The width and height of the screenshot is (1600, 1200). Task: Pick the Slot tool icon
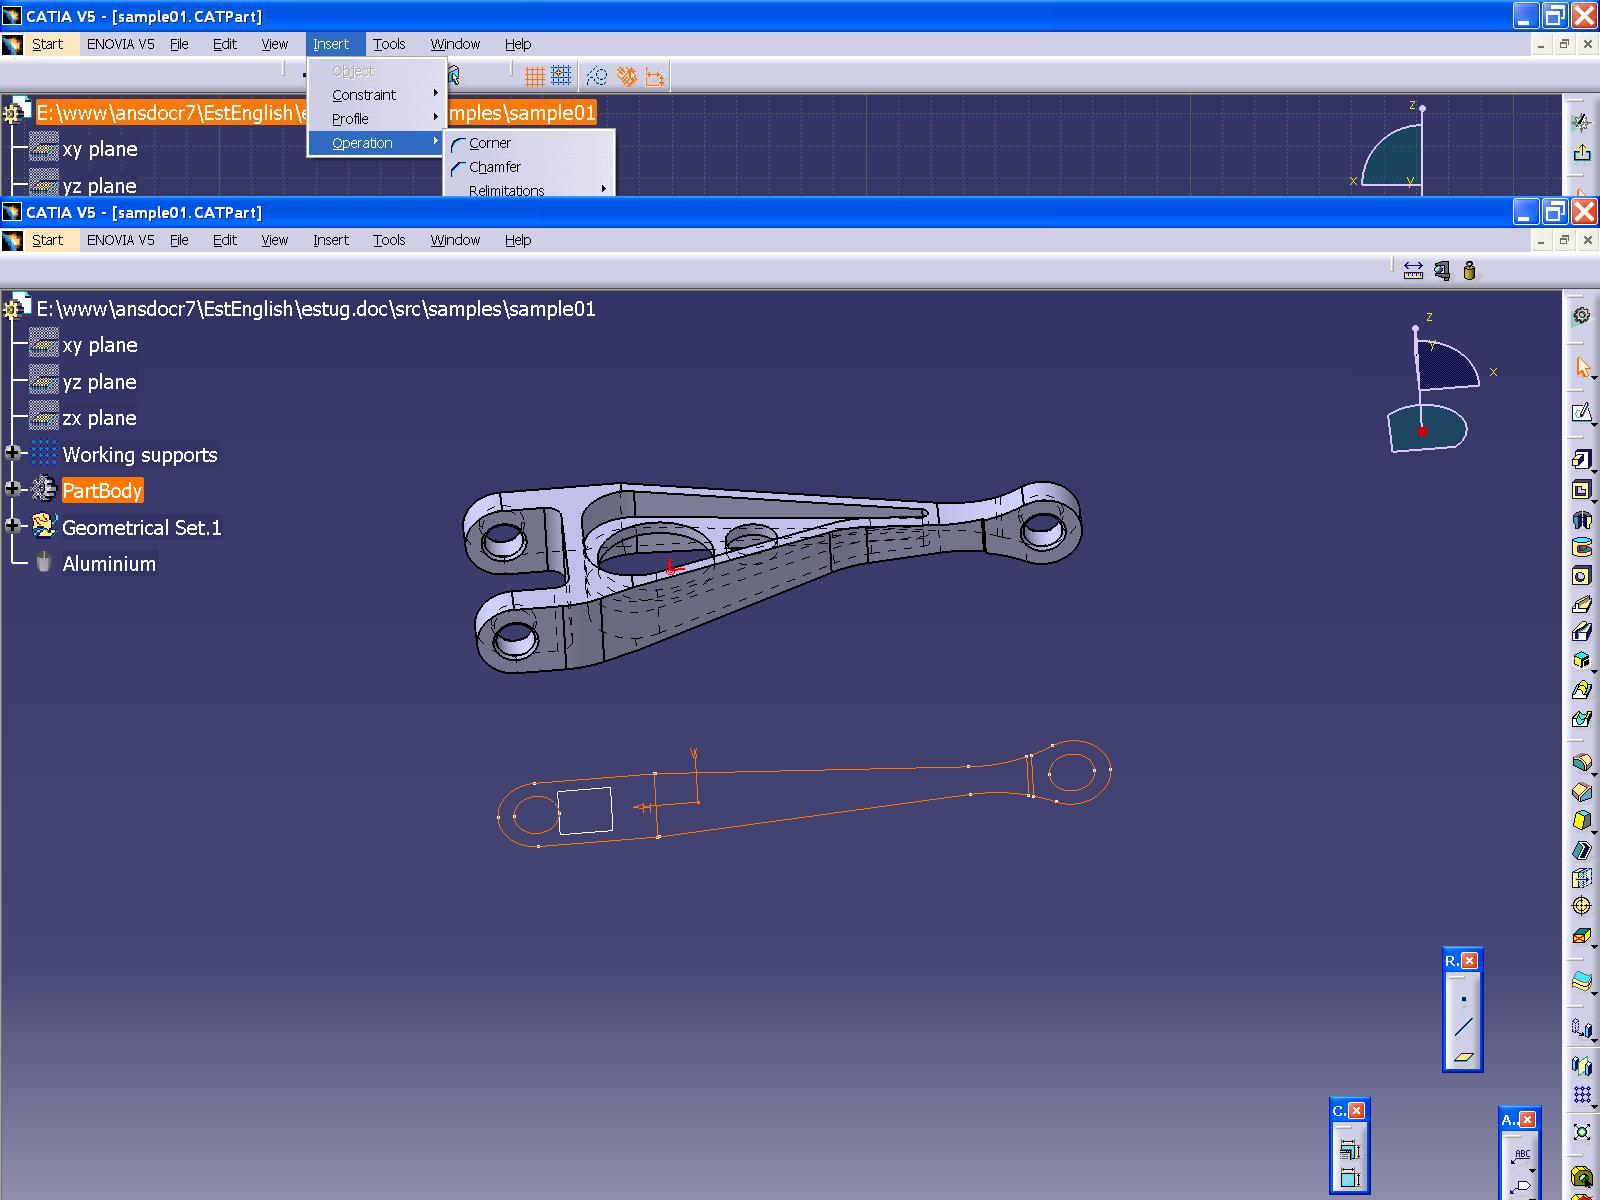click(x=1581, y=632)
